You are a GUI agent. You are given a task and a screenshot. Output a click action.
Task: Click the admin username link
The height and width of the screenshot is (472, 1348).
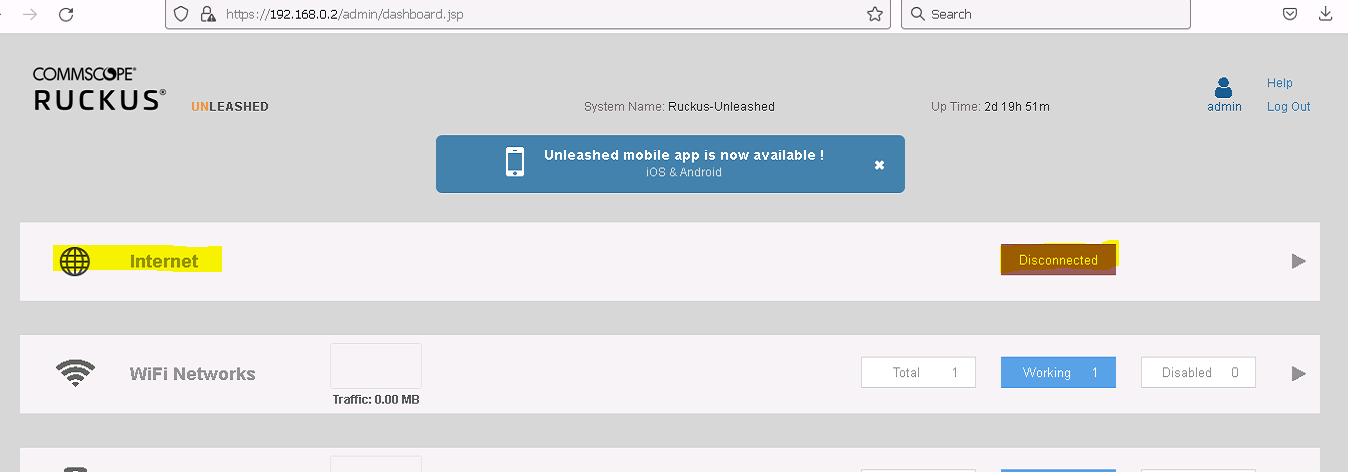(1225, 107)
